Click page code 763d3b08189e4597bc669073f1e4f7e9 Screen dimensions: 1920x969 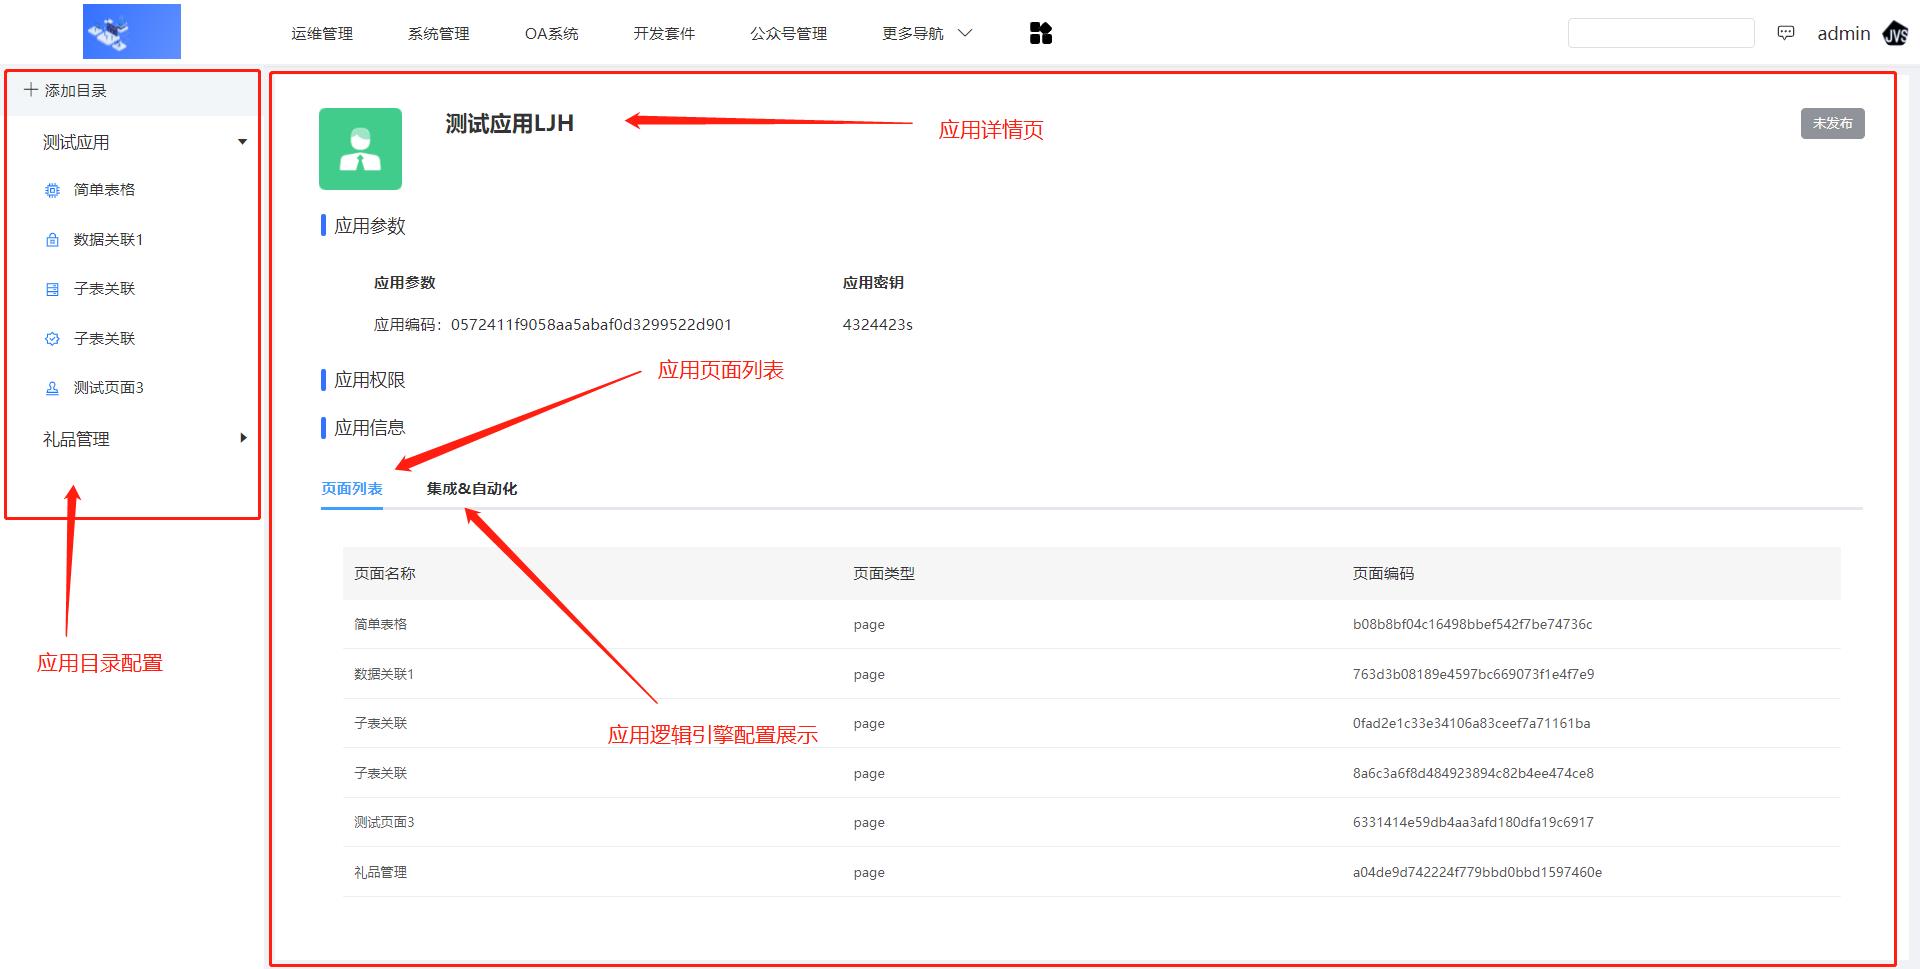[1473, 674]
